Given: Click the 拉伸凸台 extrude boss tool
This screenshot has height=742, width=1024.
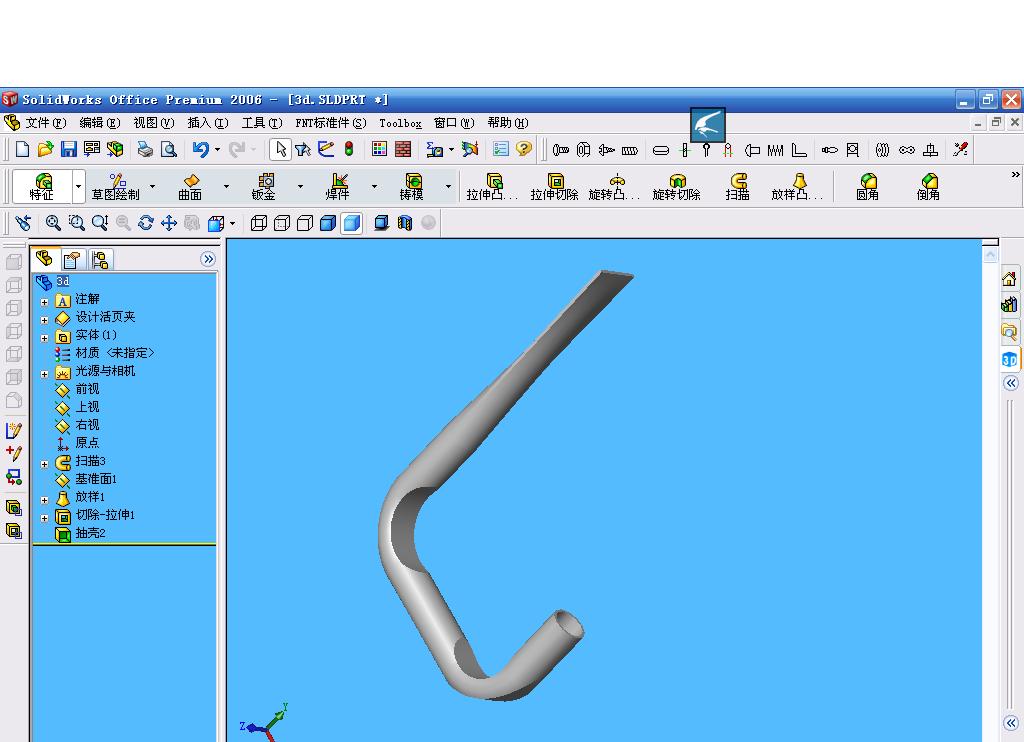Looking at the screenshot, I should [492, 186].
